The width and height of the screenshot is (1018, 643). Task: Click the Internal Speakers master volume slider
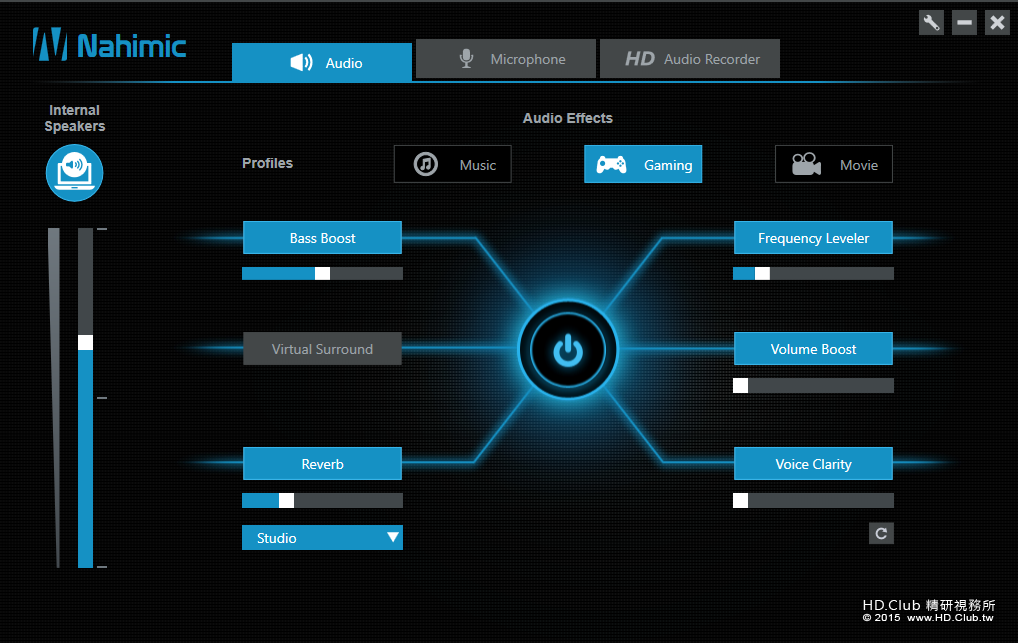pyautogui.click(x=85, y=398)
